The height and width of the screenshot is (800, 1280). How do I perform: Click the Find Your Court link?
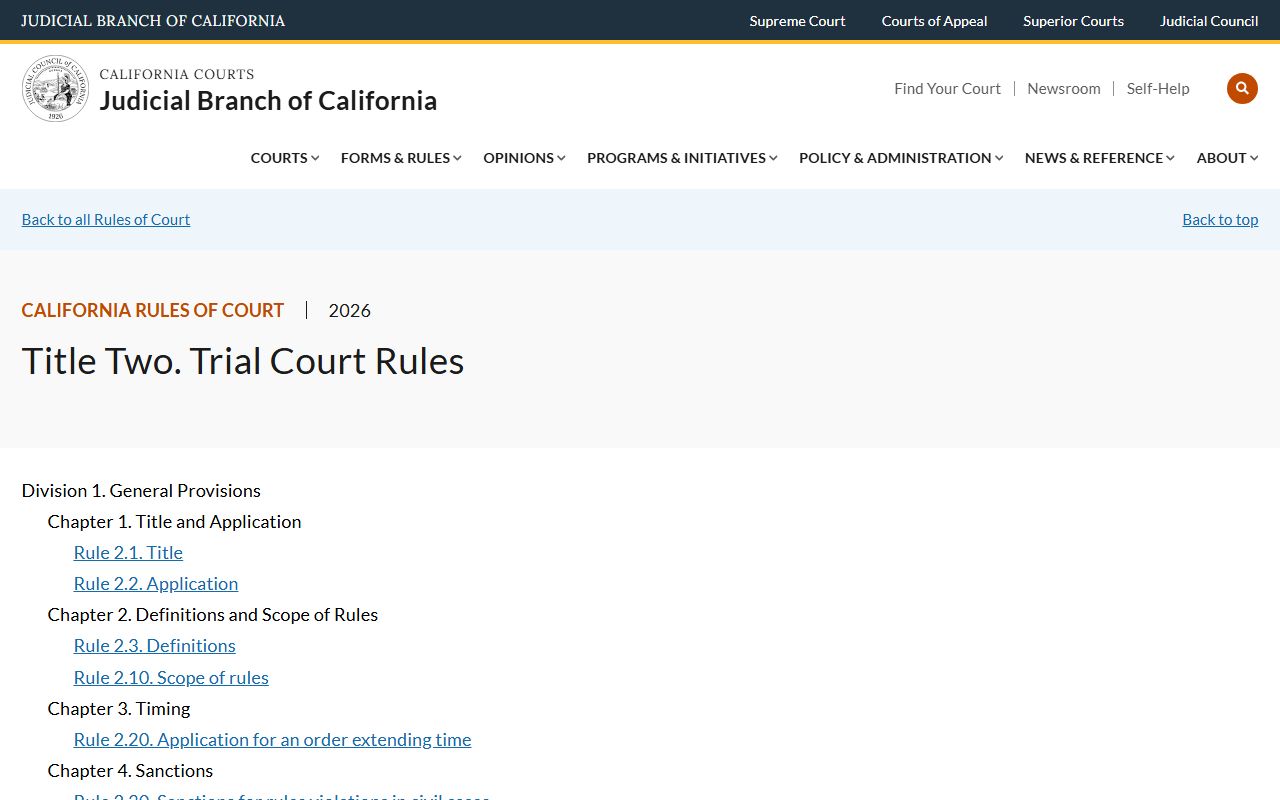click(947, 89)
